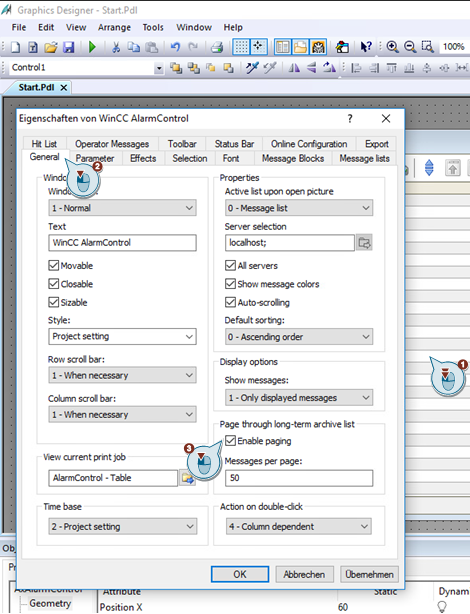Switch to the Message Blocks tab
The width and height of the screenshot is (470, 614).
293,158
